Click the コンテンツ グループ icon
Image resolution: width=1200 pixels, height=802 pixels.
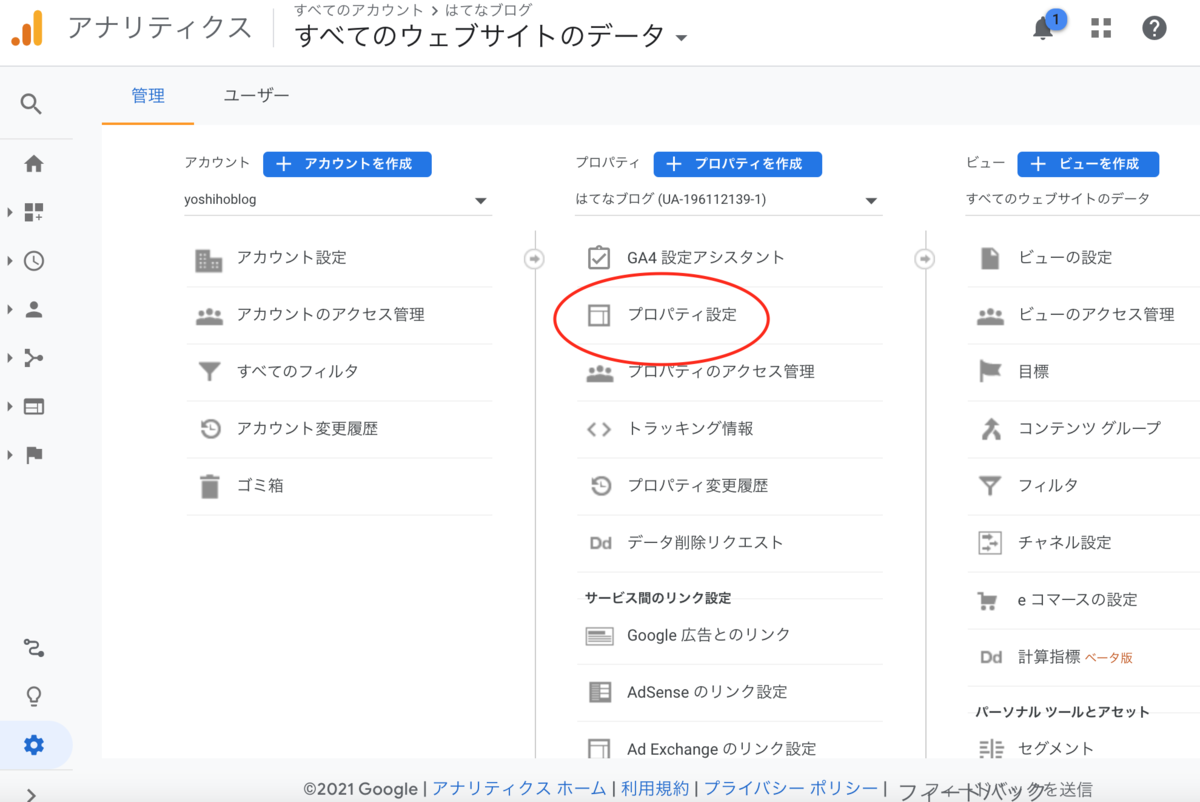[990, 429]
